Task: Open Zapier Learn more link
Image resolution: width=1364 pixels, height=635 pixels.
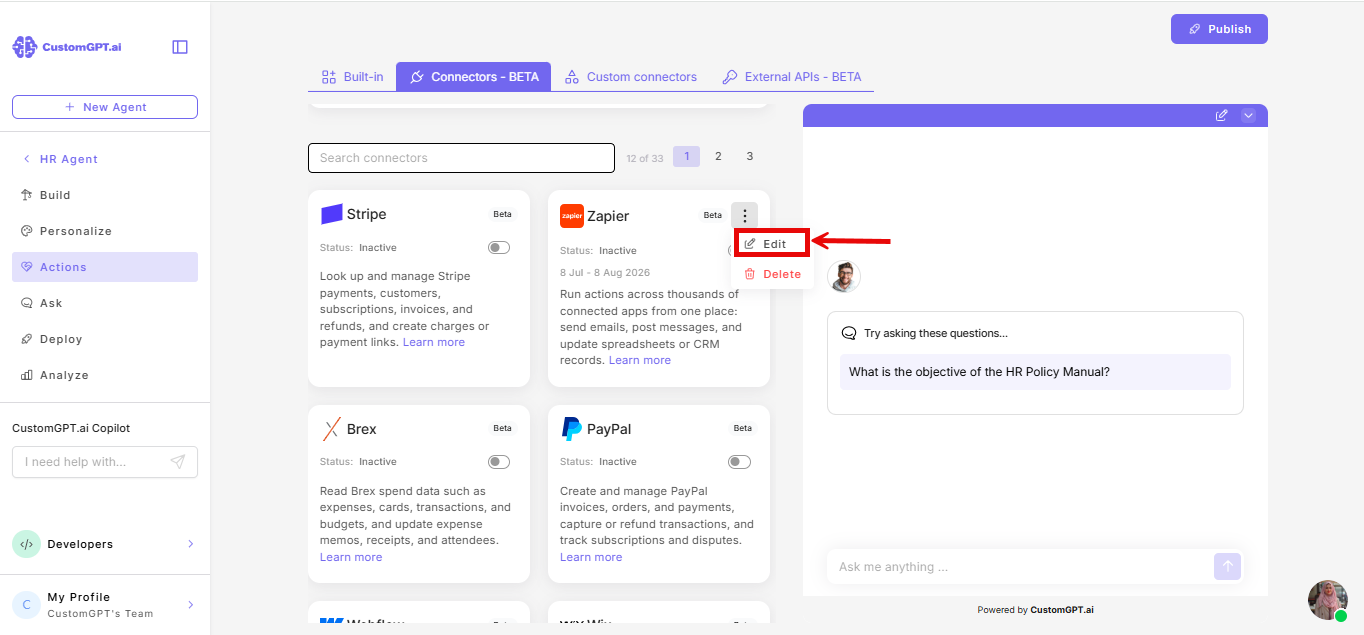Action: click(640, 360)
